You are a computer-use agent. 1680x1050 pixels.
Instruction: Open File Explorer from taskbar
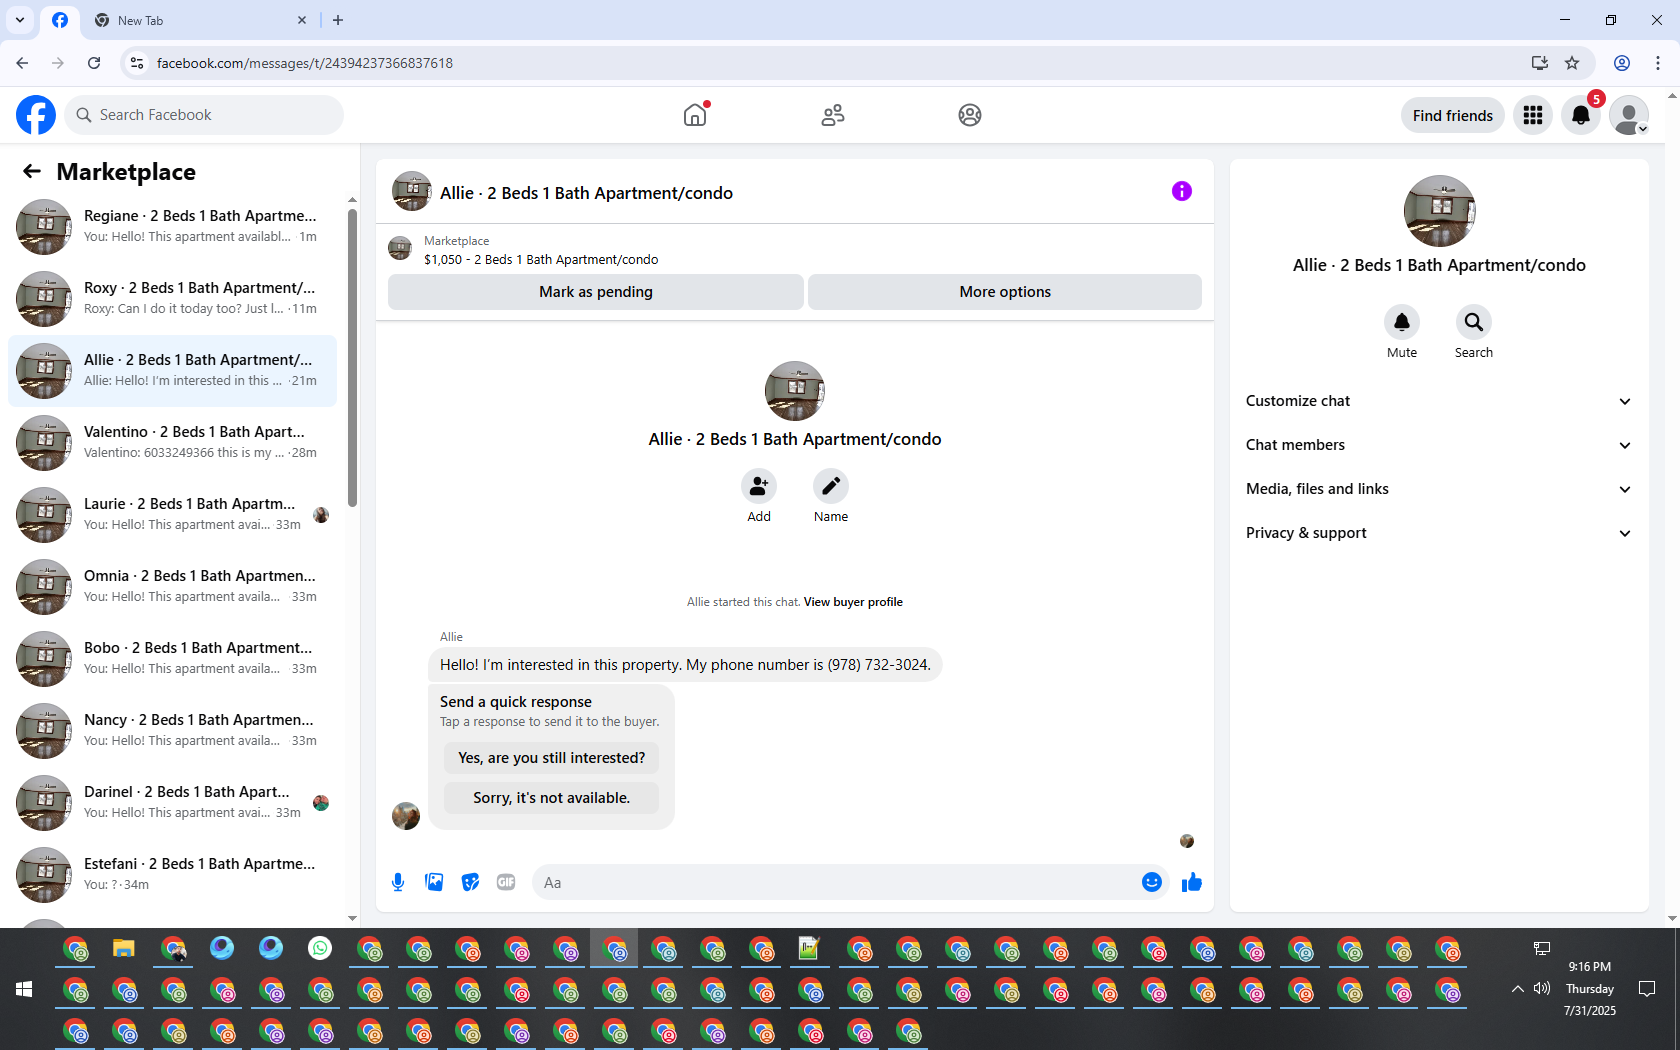pos(124,948)
